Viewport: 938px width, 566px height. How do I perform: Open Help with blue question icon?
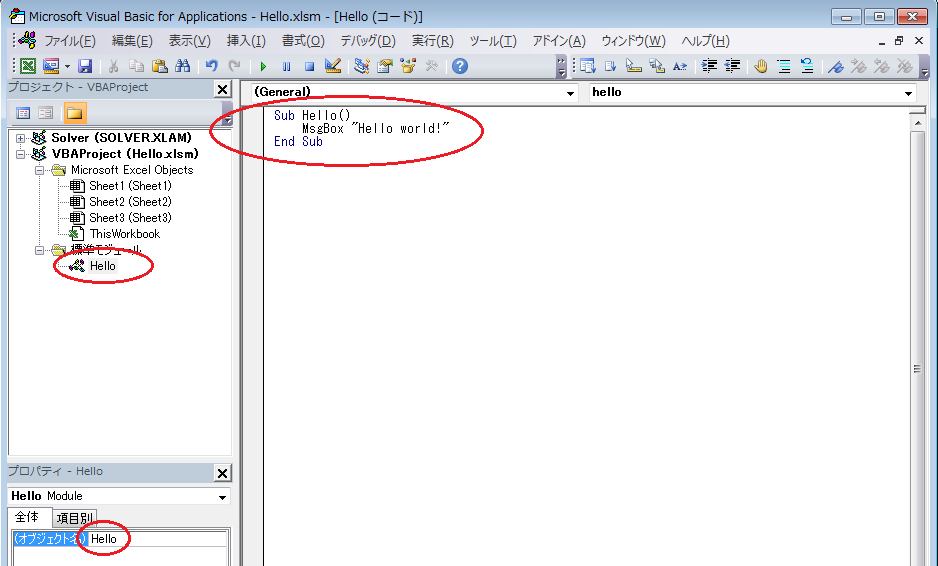(459, 66)
